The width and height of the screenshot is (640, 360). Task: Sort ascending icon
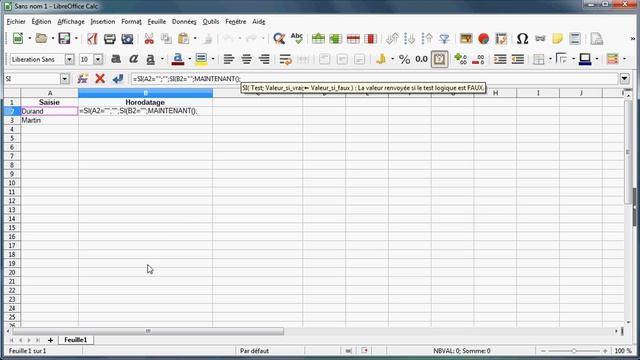409,38
